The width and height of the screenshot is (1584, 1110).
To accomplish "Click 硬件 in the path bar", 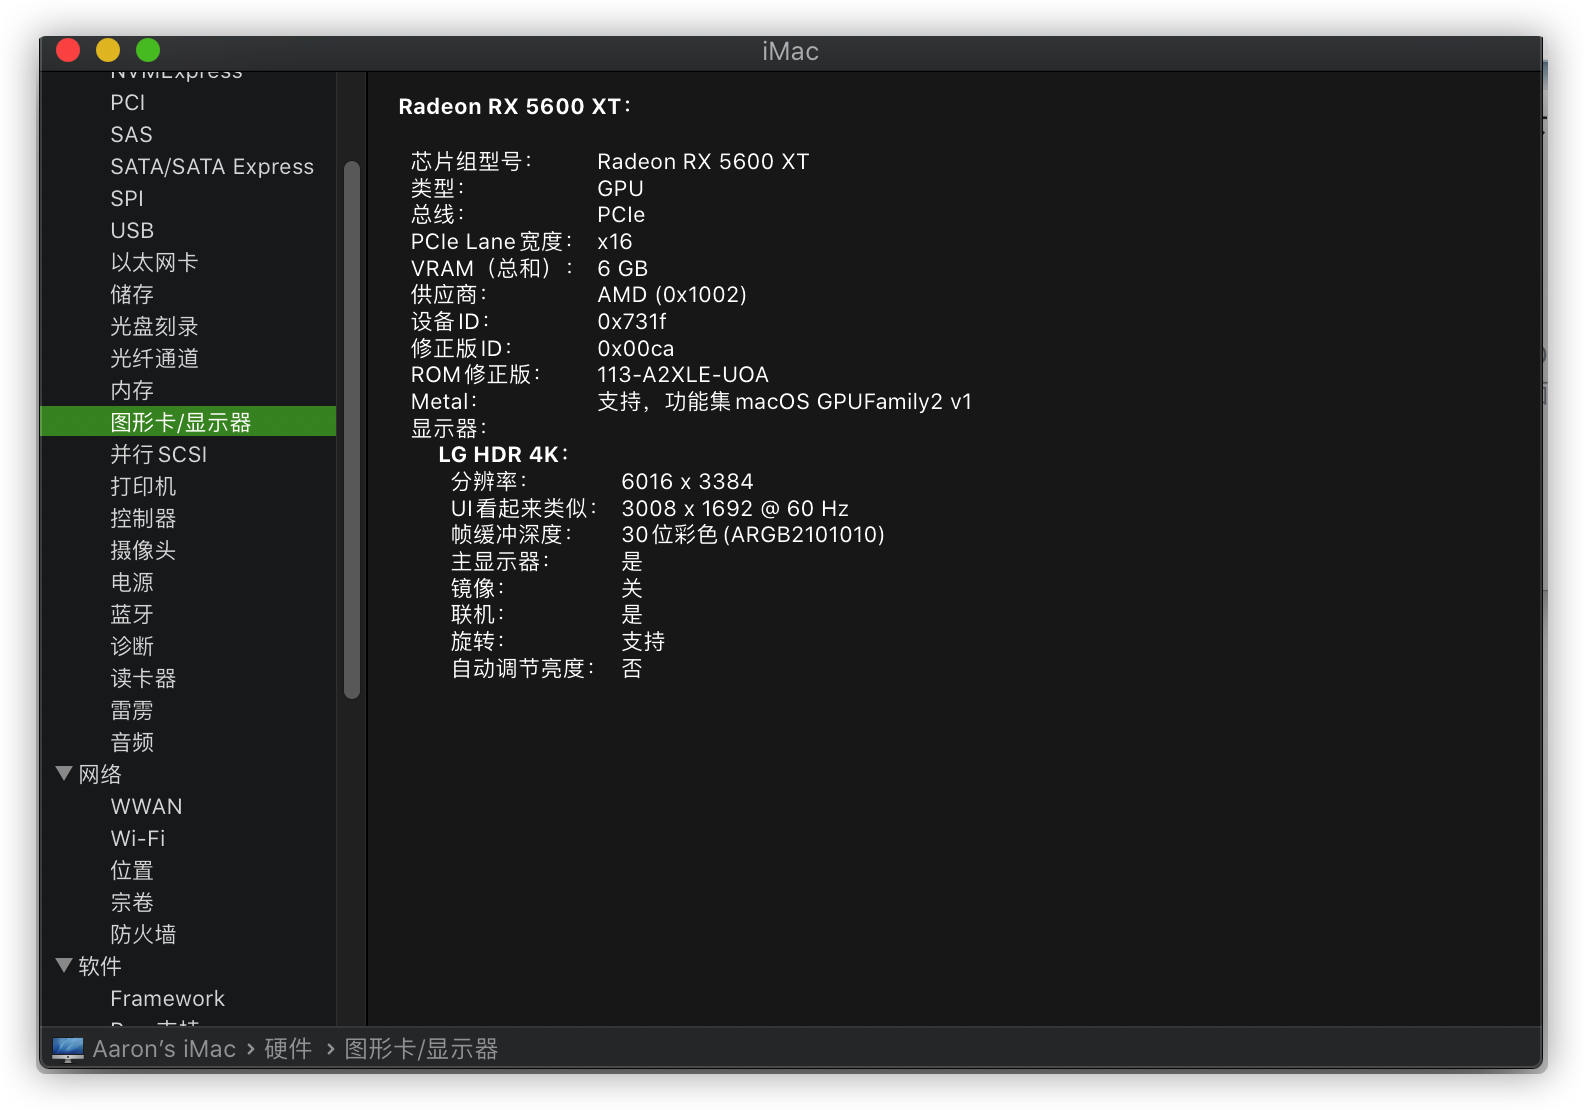I will (x=288, y=1049).
